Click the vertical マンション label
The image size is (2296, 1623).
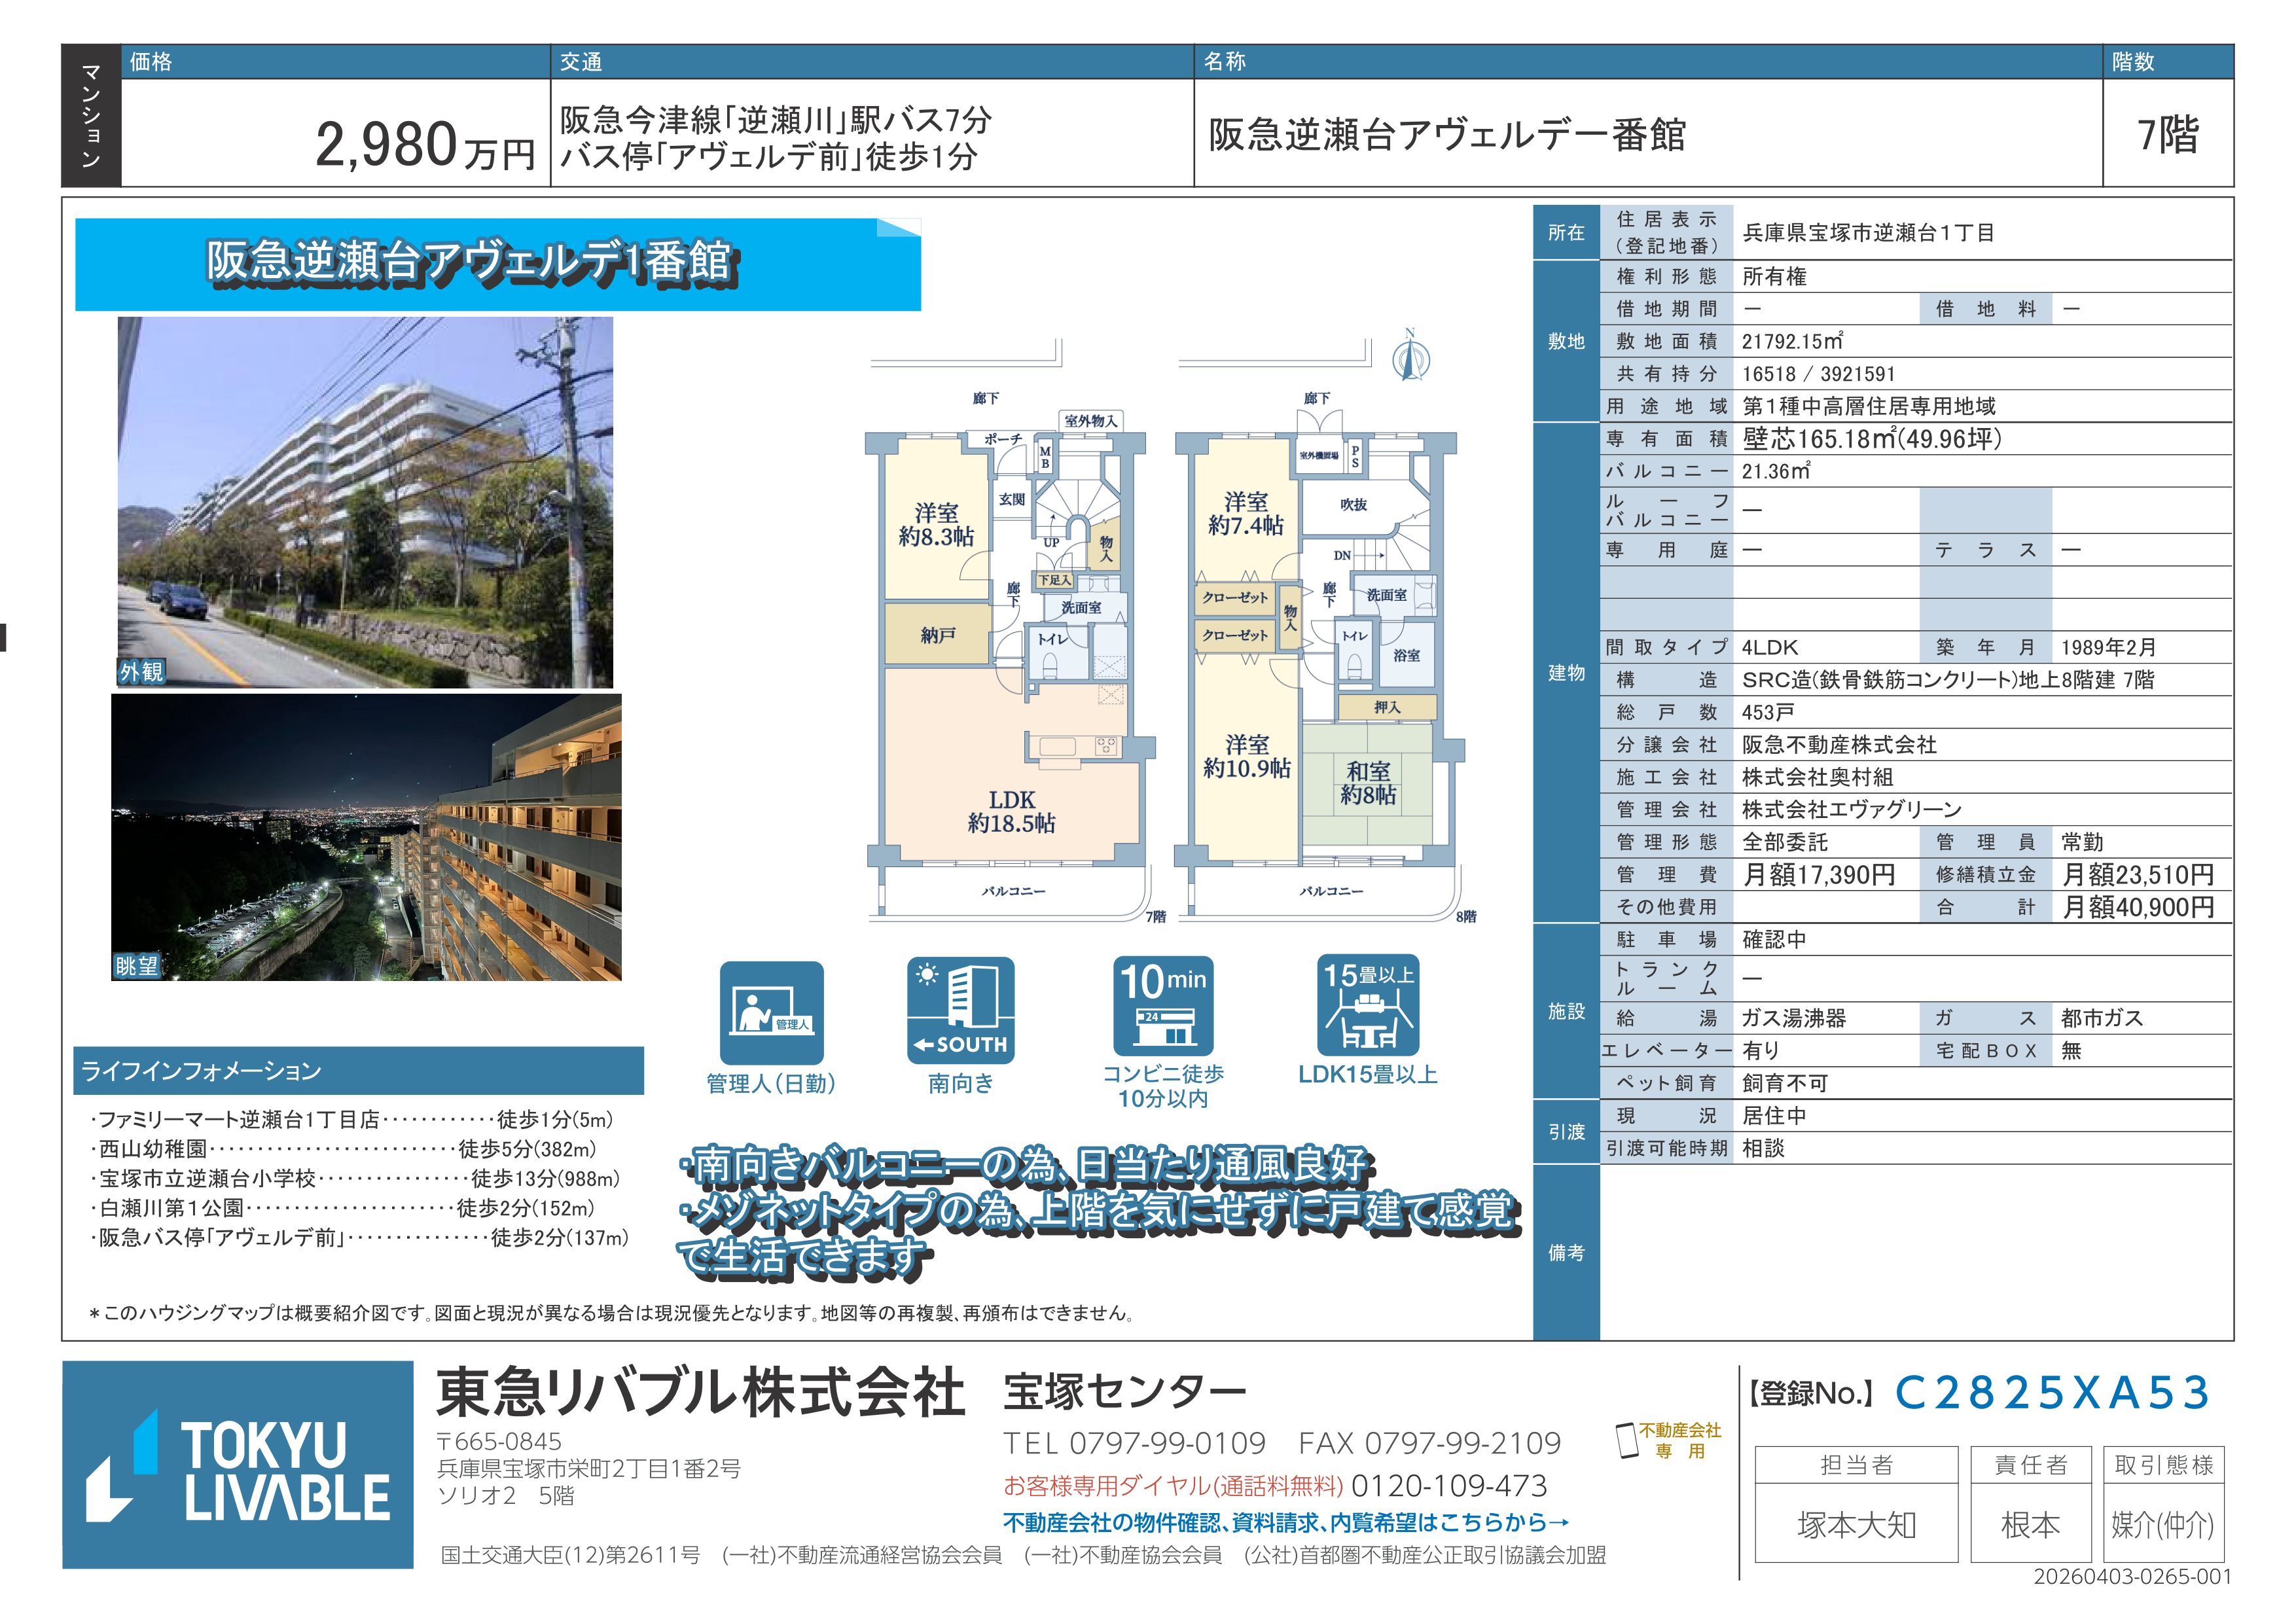(x=91, y=115)
